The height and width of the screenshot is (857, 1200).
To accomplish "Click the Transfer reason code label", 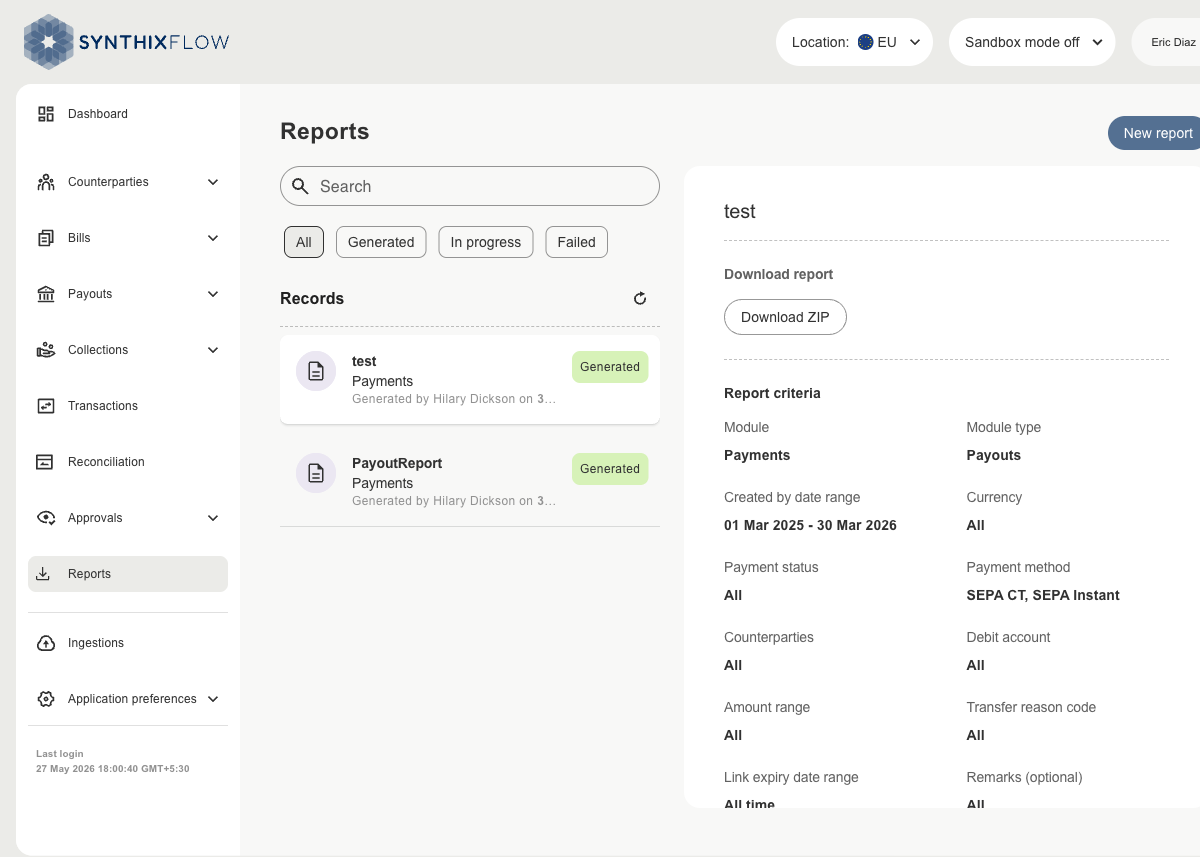I will (1031, 707).
